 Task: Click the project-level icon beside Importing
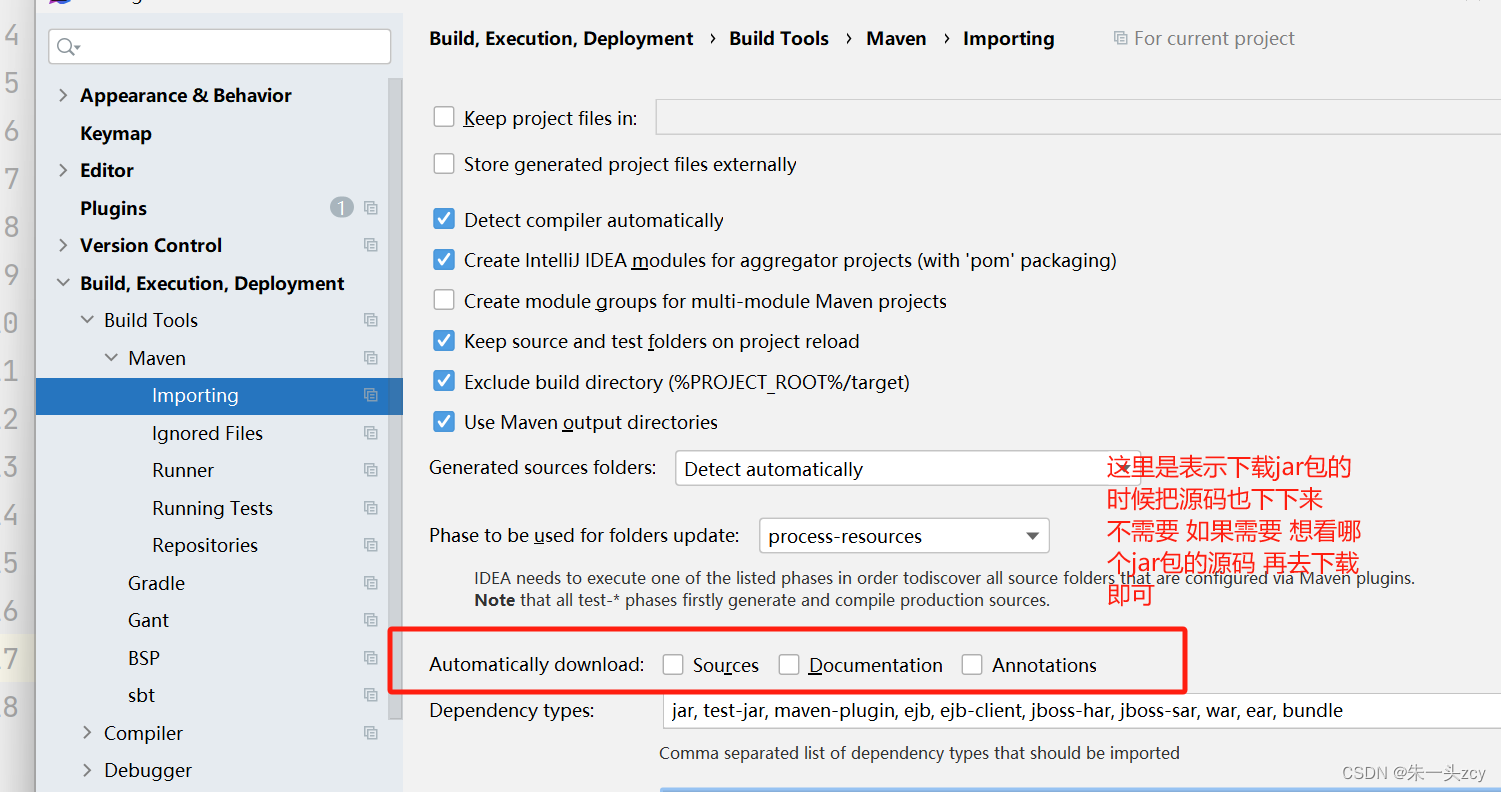[371, 395]
